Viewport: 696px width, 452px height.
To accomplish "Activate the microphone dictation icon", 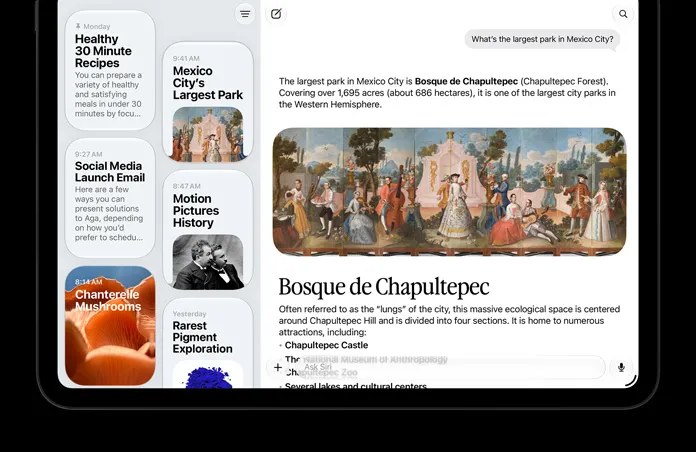I will [x=621, y=367].
